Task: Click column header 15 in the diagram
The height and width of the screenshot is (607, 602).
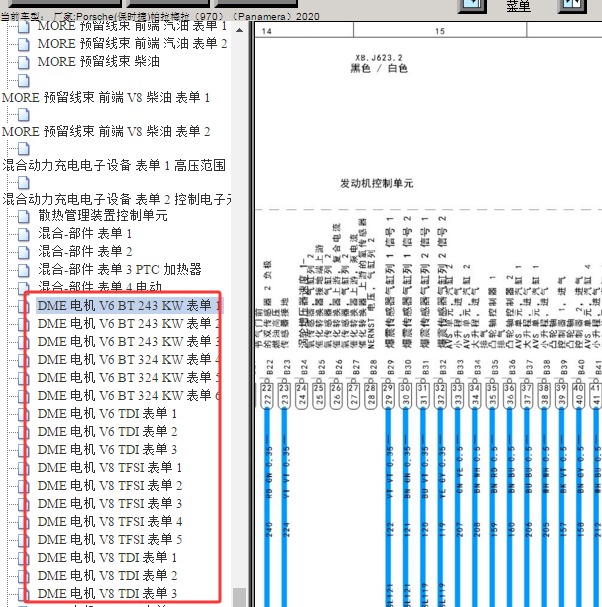Action: coord(440,31)
